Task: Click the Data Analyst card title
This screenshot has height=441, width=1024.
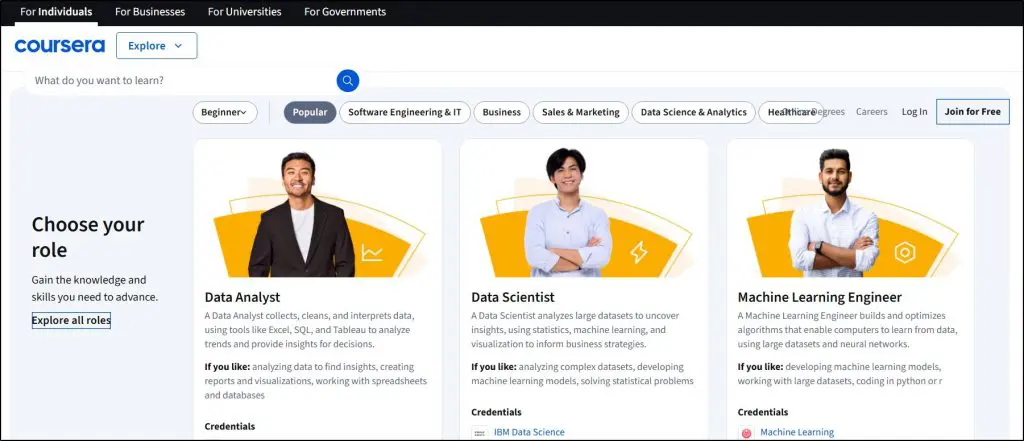Action: tap(242, 297)
